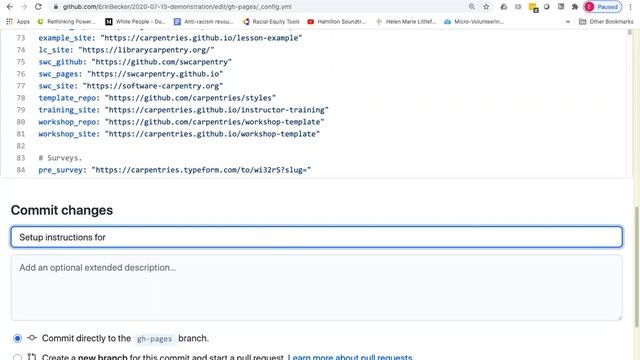Click the swc_github key on line 75
The width and height of the screenshot is (640, 360).
(x=62, y=62)
